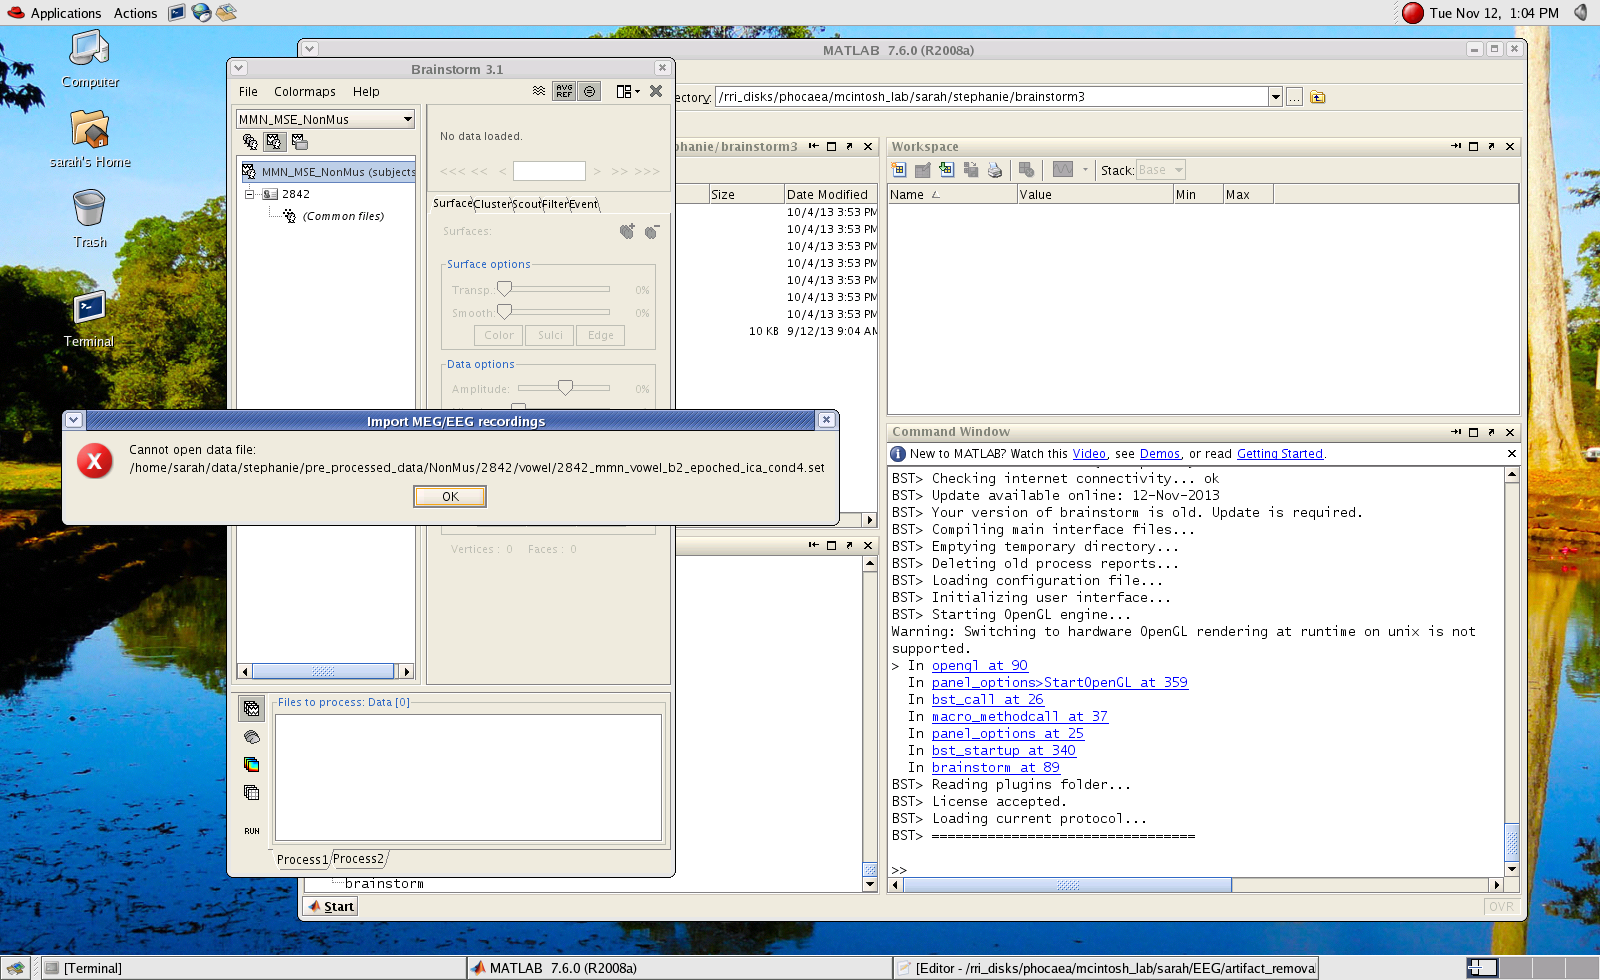Click the add surface icon
Screen dimensions: 1600x980
tap(627, 231)
